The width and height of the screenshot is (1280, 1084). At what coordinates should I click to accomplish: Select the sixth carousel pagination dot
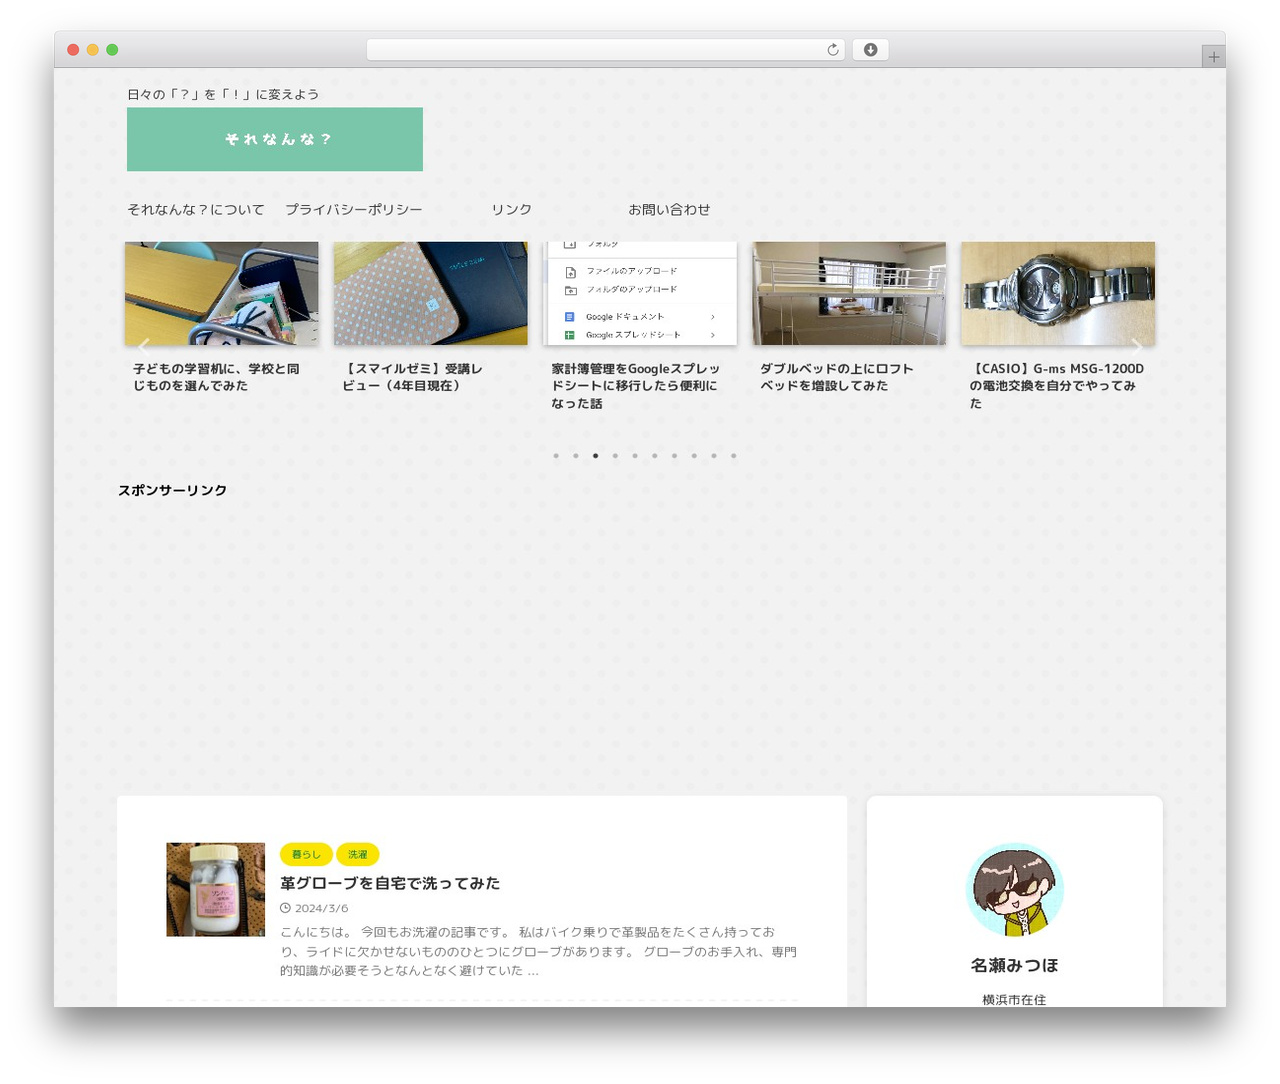coord(655,456)
